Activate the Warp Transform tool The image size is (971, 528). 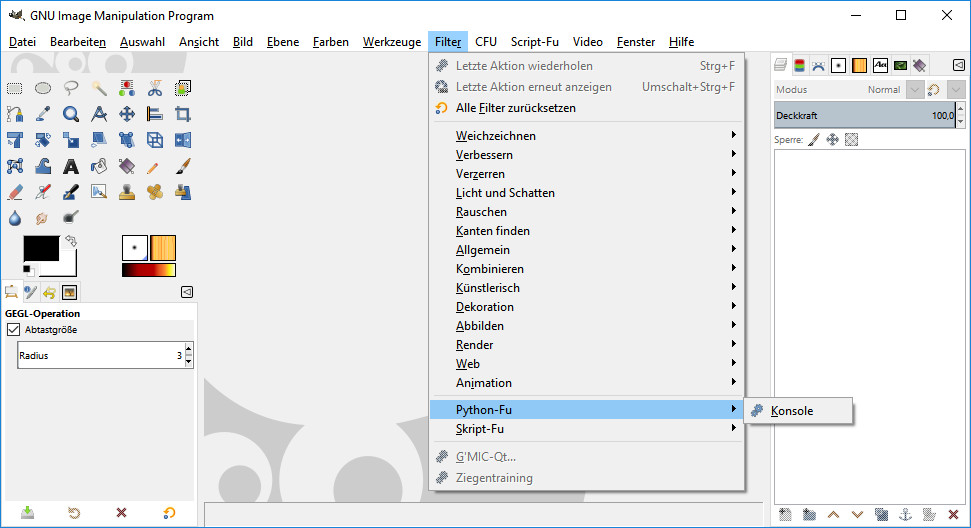coord(43,166)
